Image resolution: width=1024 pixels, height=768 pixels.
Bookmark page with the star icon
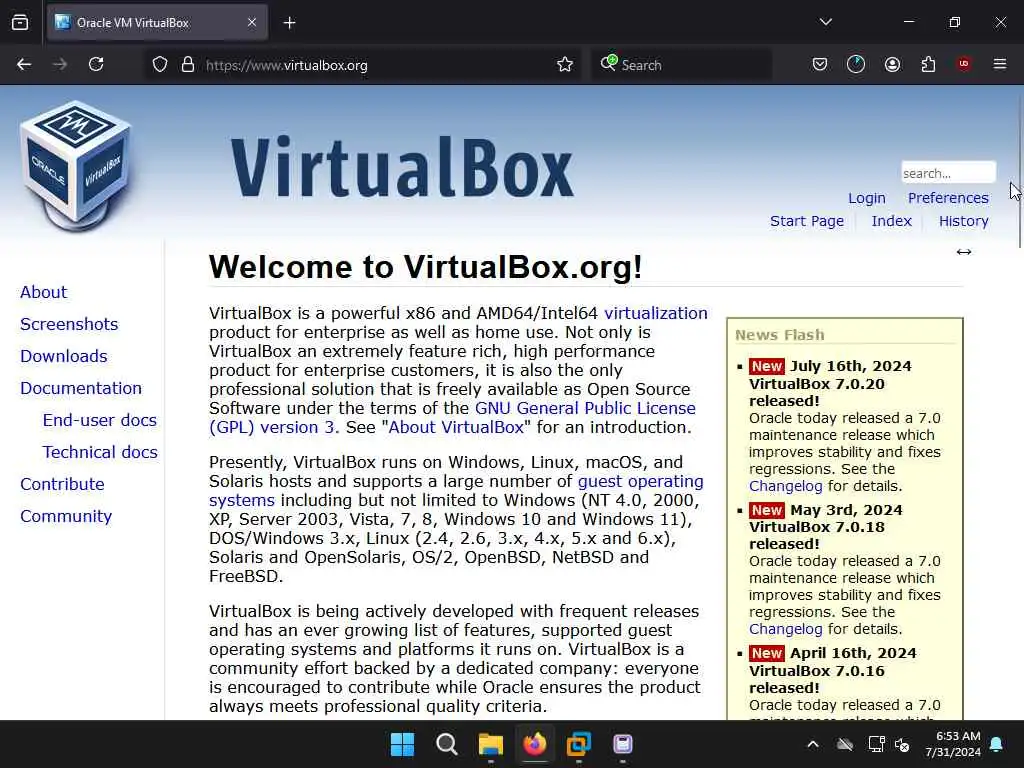tap(565, 65)
